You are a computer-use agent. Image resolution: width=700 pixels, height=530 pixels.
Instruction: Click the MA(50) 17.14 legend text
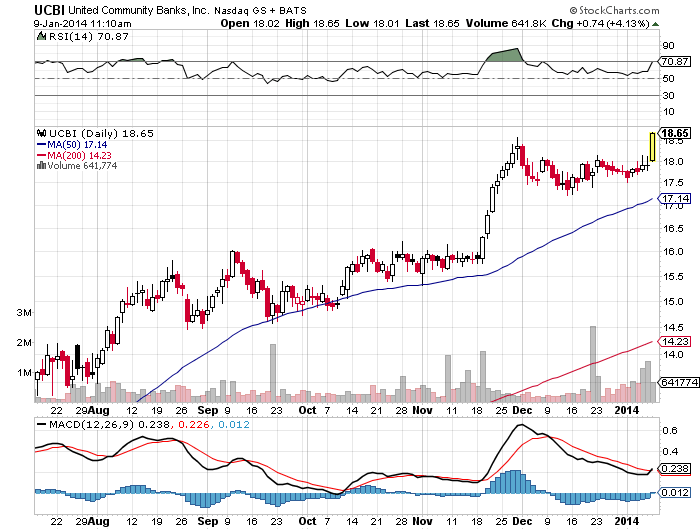tap(77, 145)
